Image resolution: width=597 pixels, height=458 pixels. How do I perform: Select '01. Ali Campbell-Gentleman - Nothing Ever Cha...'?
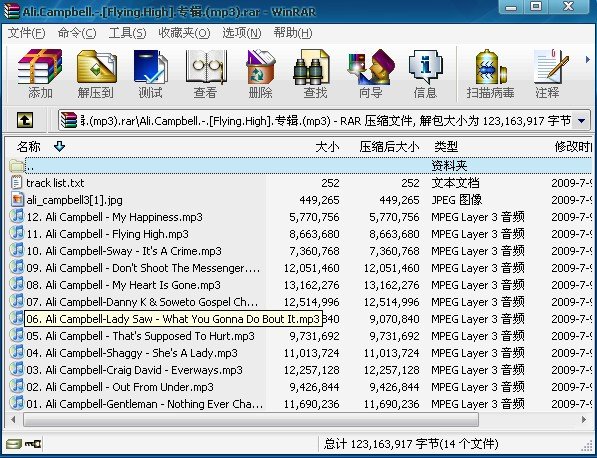(145, 404)
